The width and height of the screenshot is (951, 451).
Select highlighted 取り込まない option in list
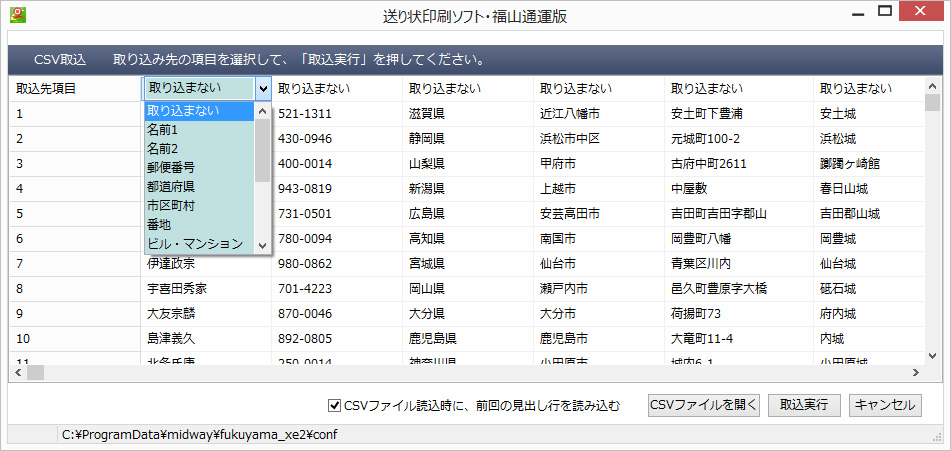tap(199, 111)
